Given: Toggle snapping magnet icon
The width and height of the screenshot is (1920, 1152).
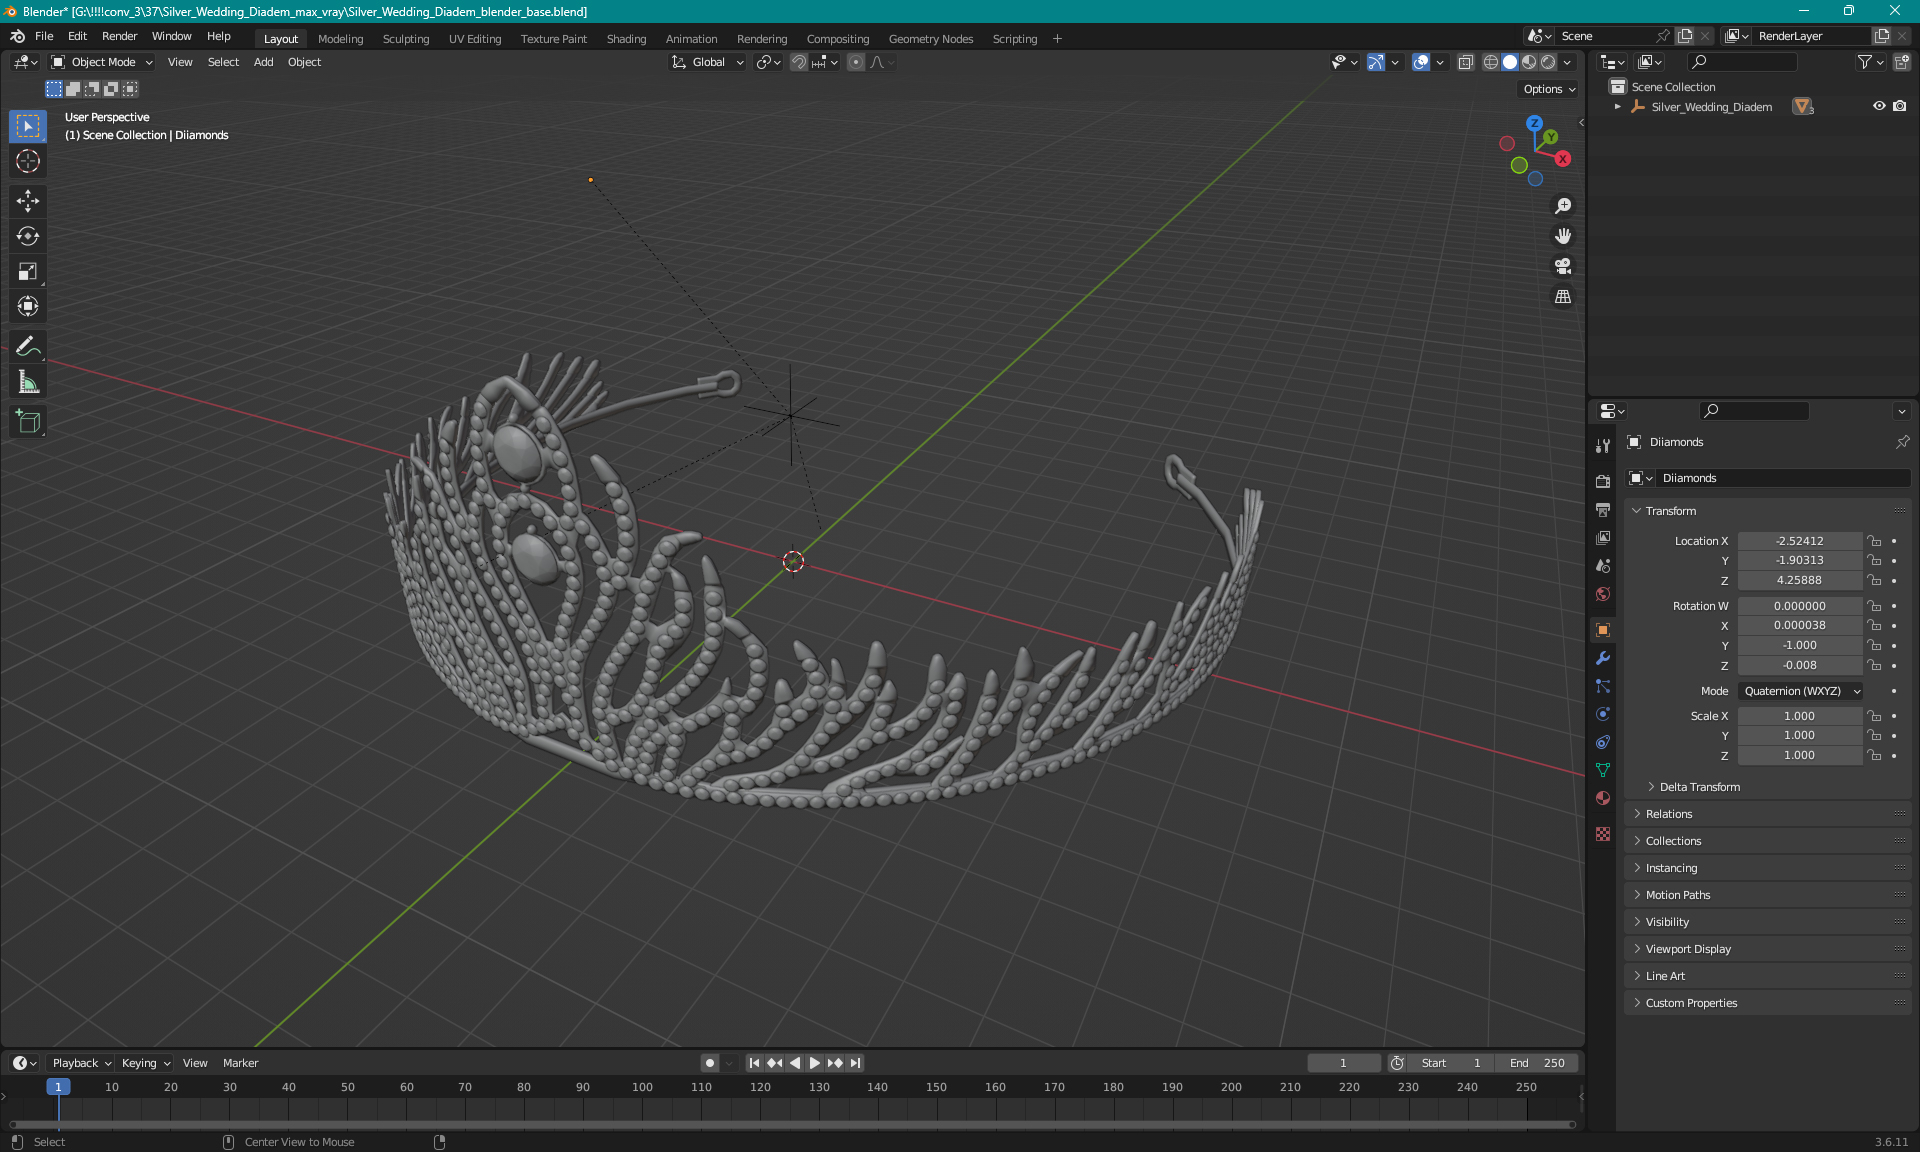Looking at the screenshot, I should pos(799,62).
